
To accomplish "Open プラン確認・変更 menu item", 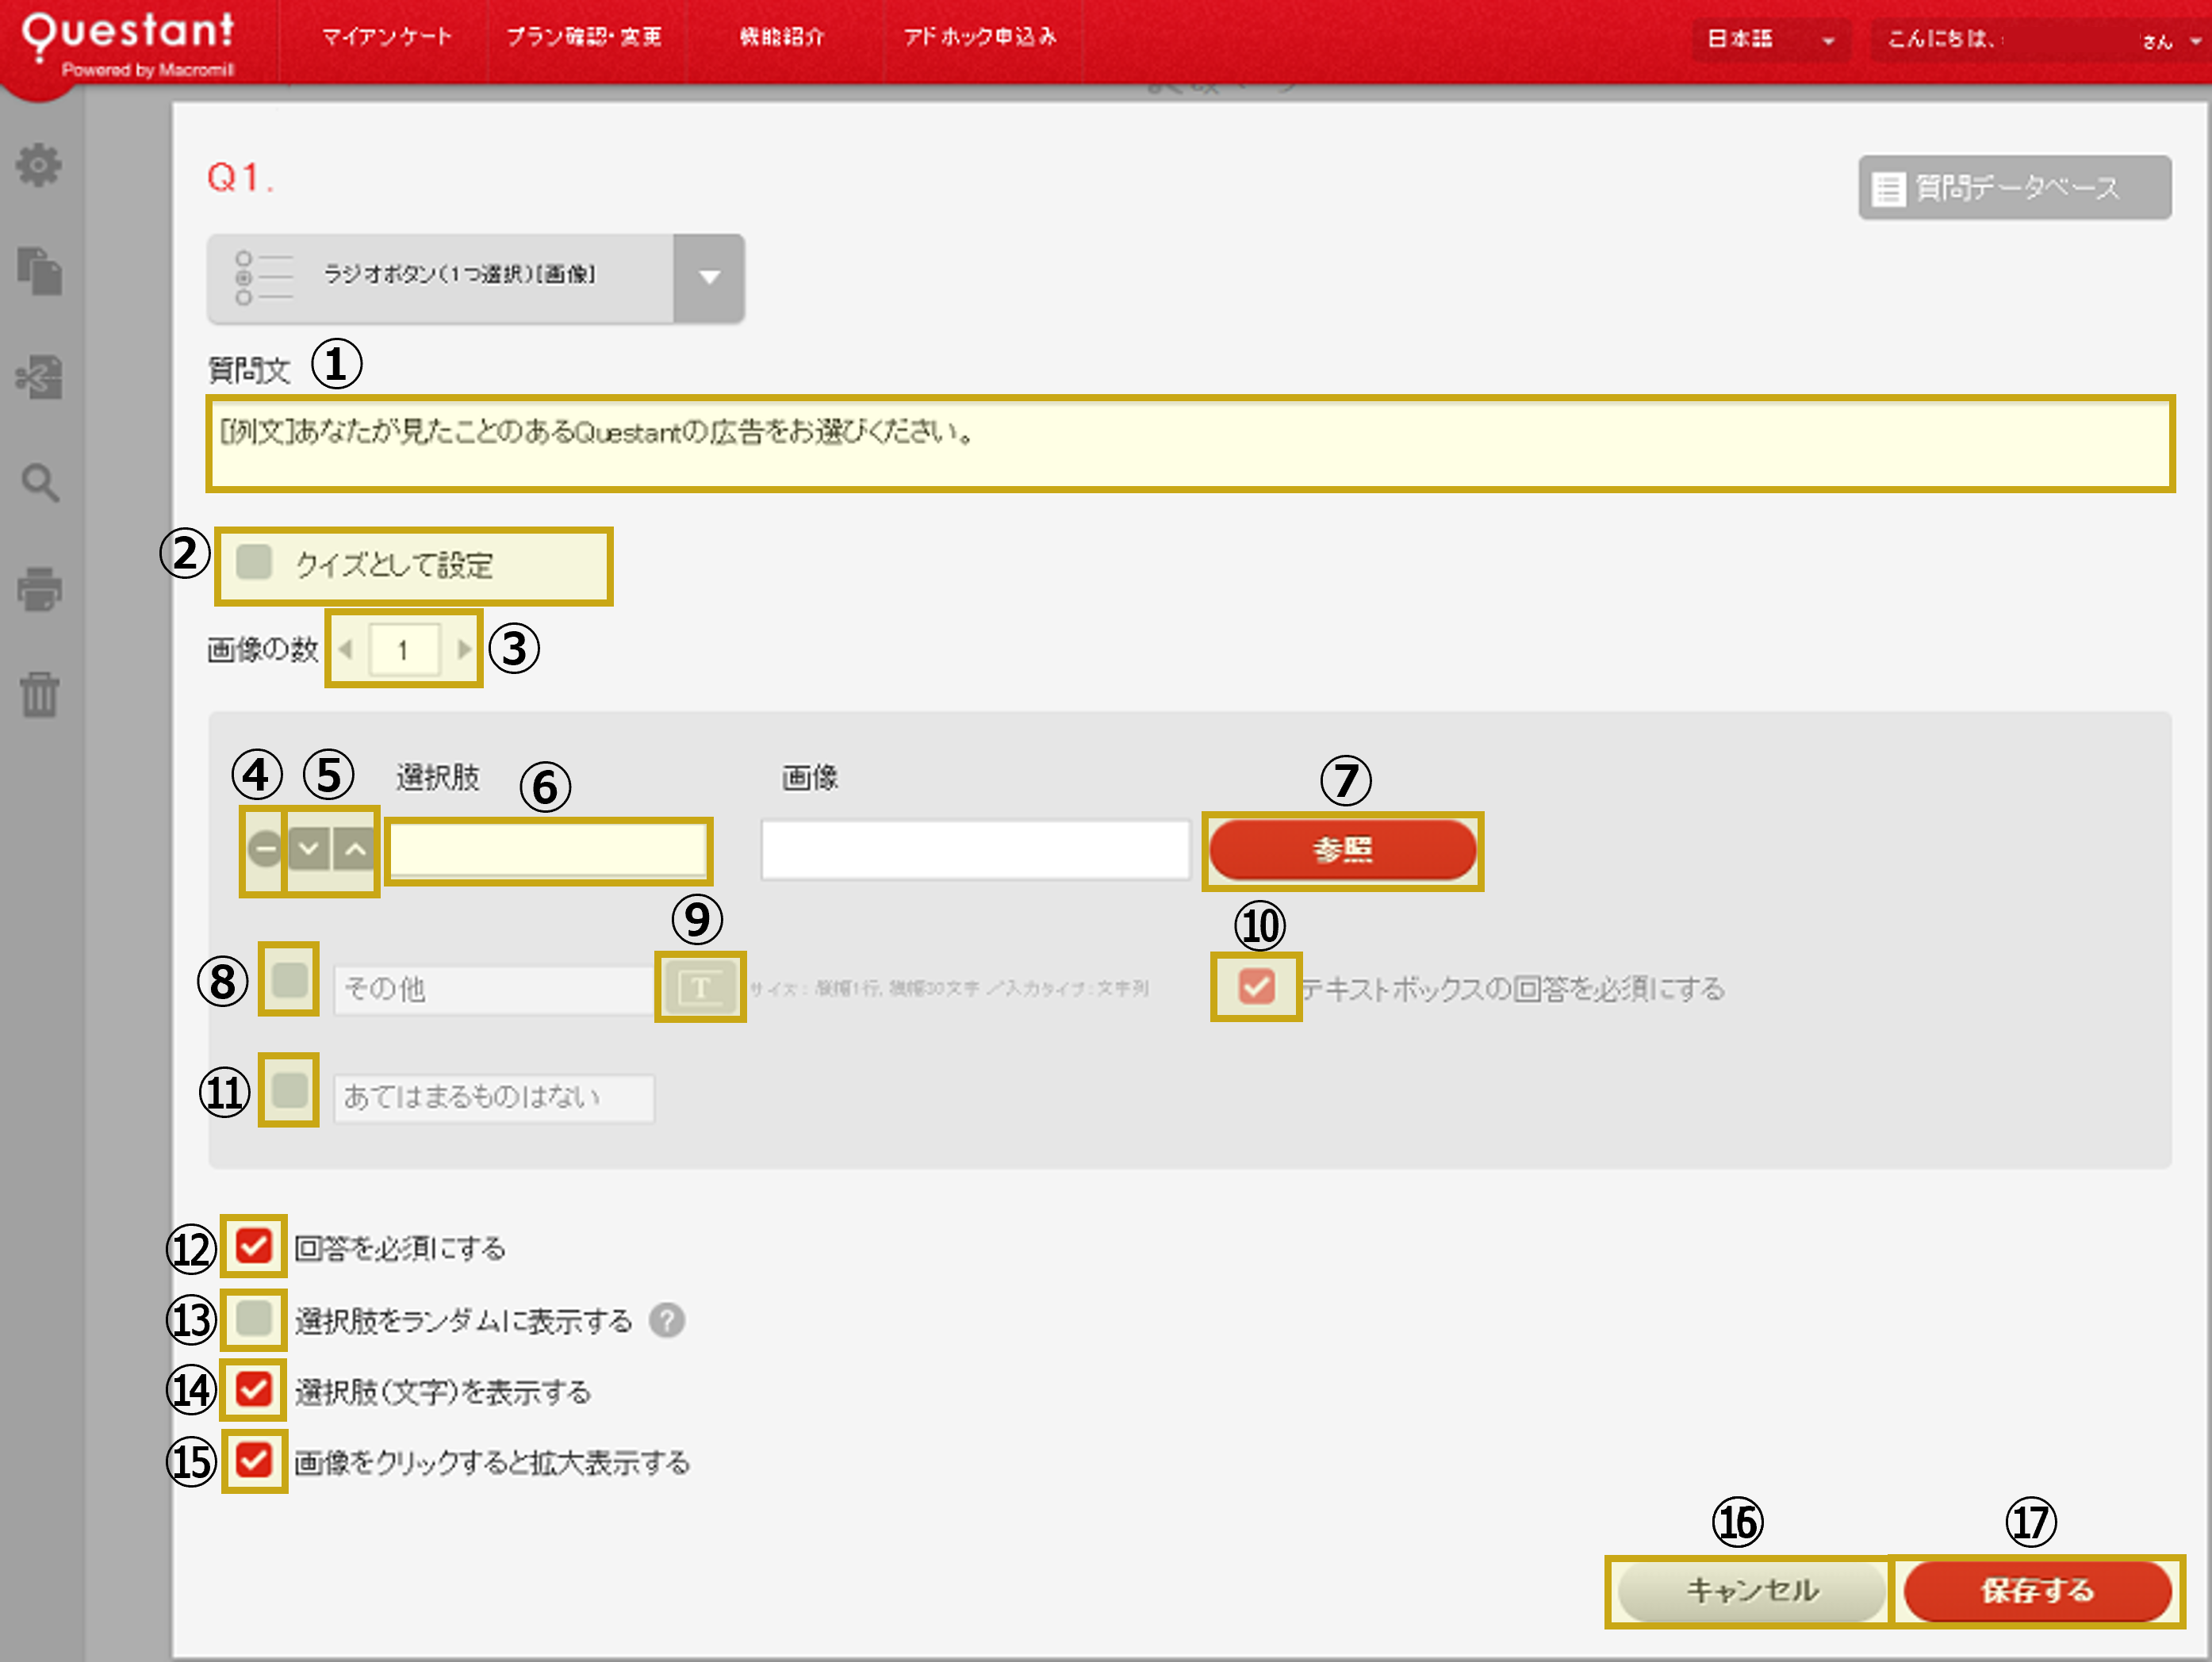I will 584,37.
